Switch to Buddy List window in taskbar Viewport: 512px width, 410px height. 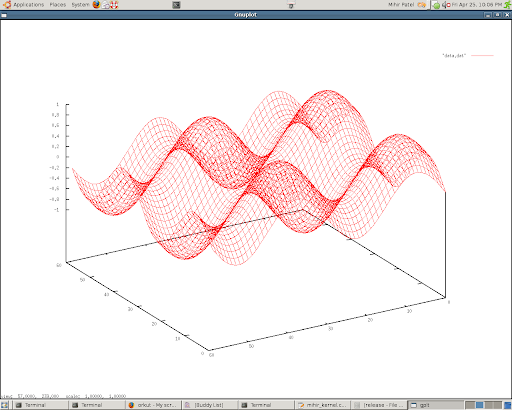(x=210, y=405)
